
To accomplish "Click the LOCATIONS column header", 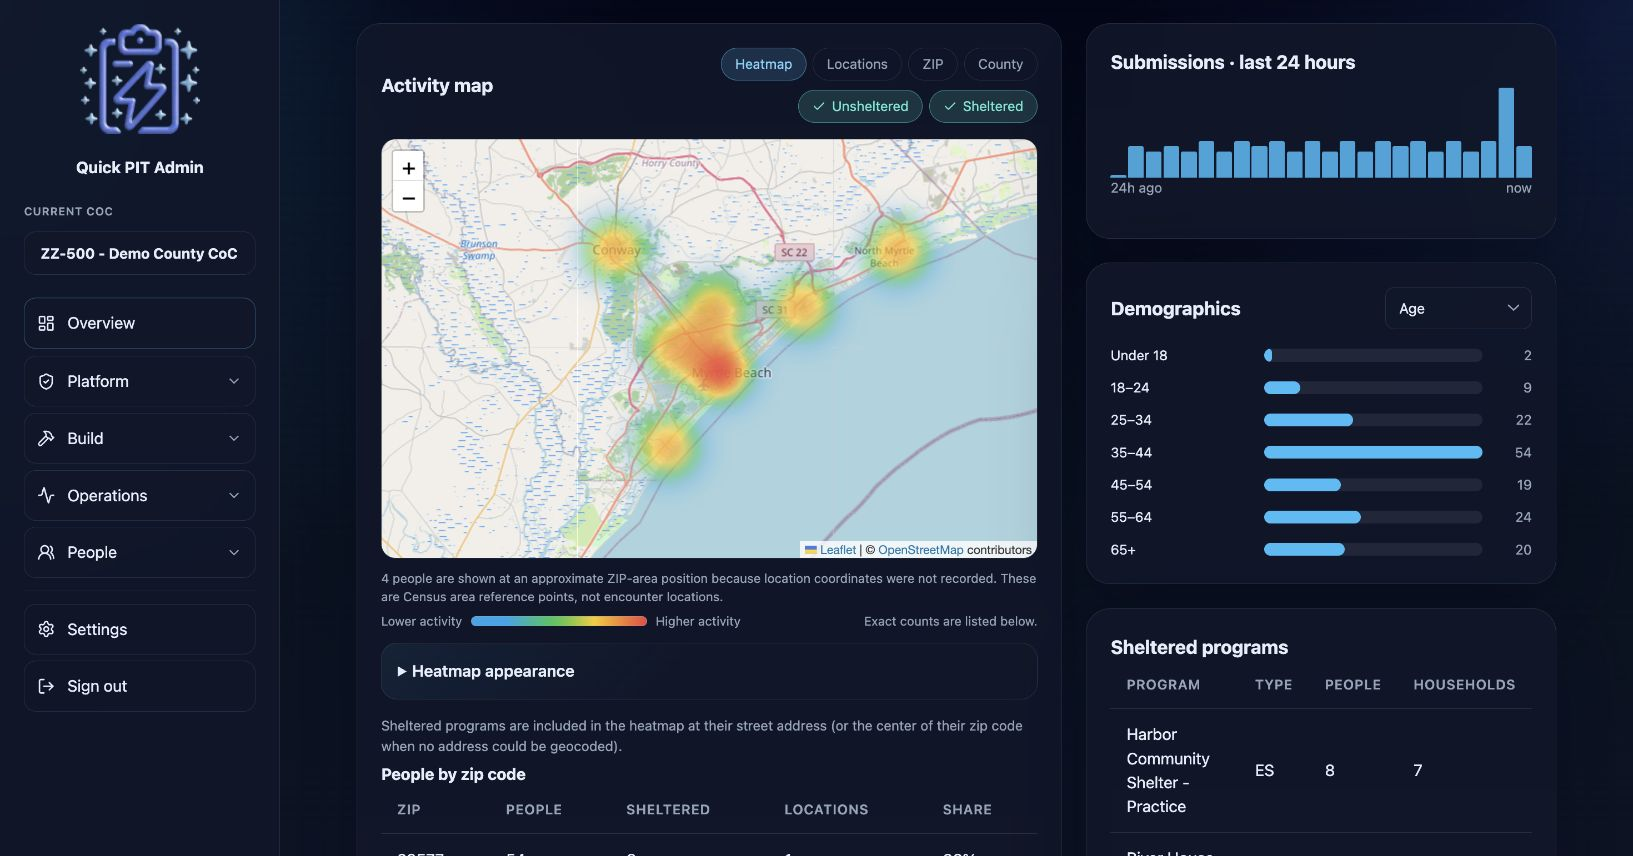I will point(826,810).
